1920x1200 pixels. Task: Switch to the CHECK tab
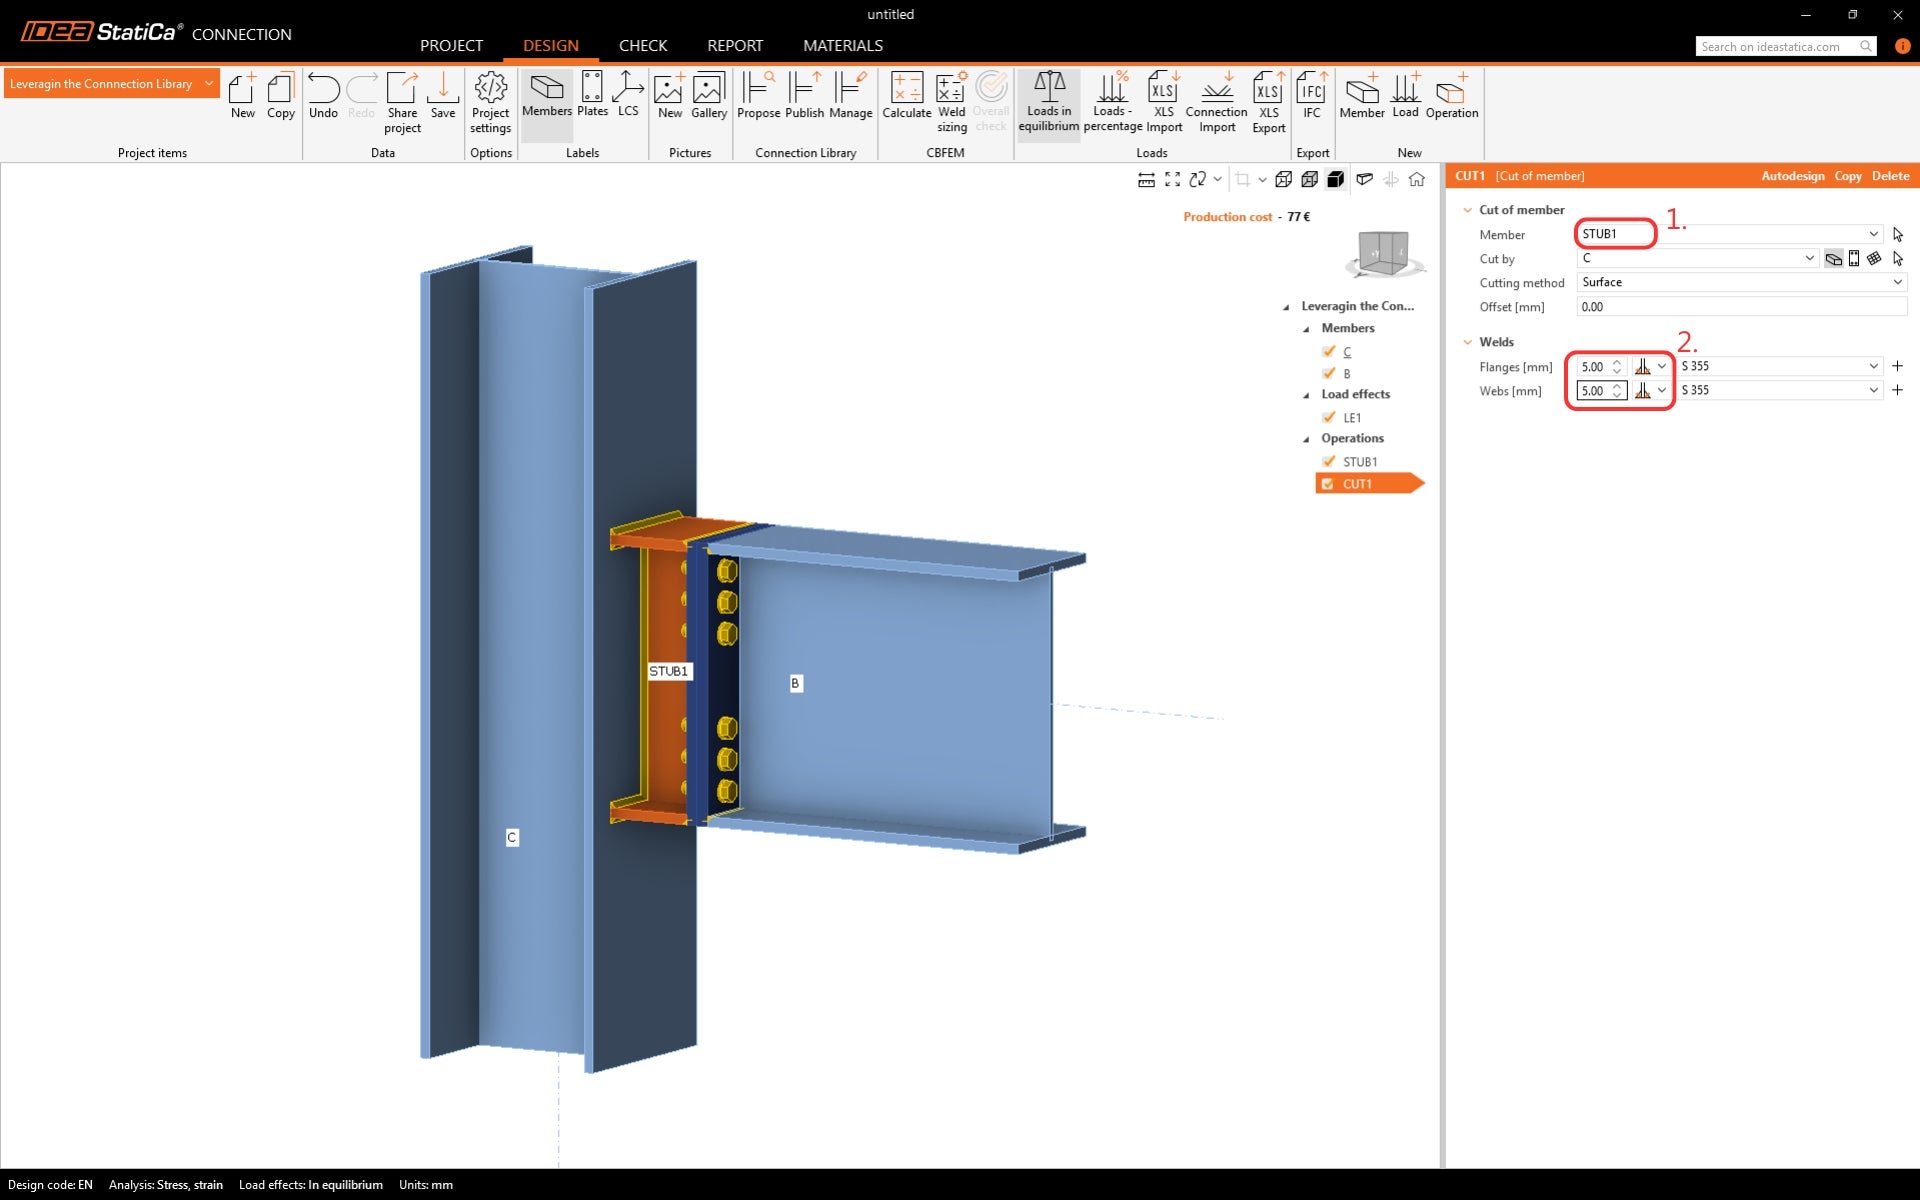click(642, 46)
